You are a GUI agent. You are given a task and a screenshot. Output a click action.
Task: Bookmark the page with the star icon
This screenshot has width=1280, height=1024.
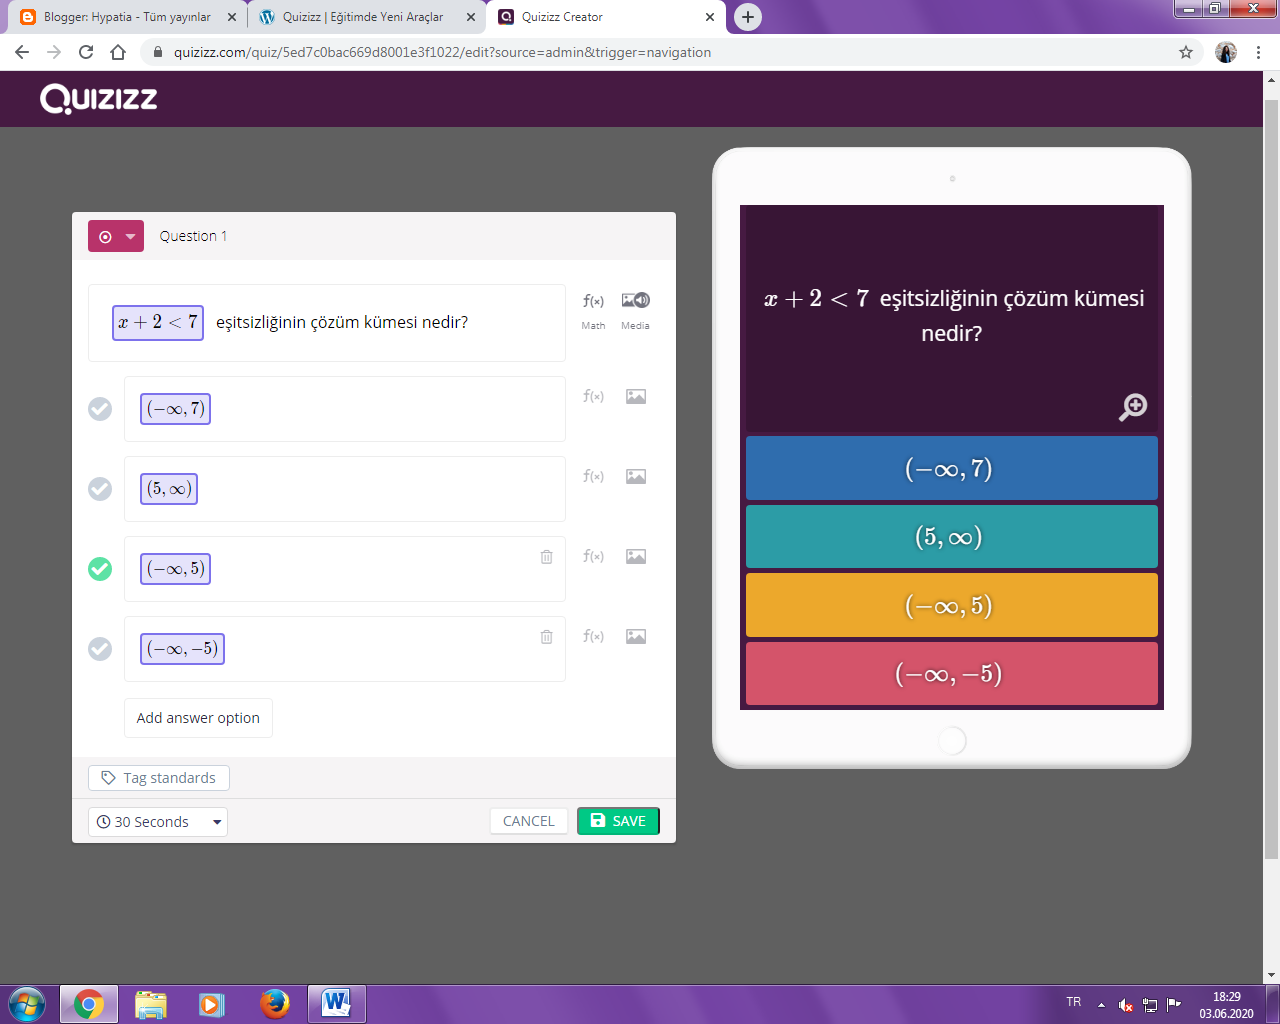coord(1186,52)
